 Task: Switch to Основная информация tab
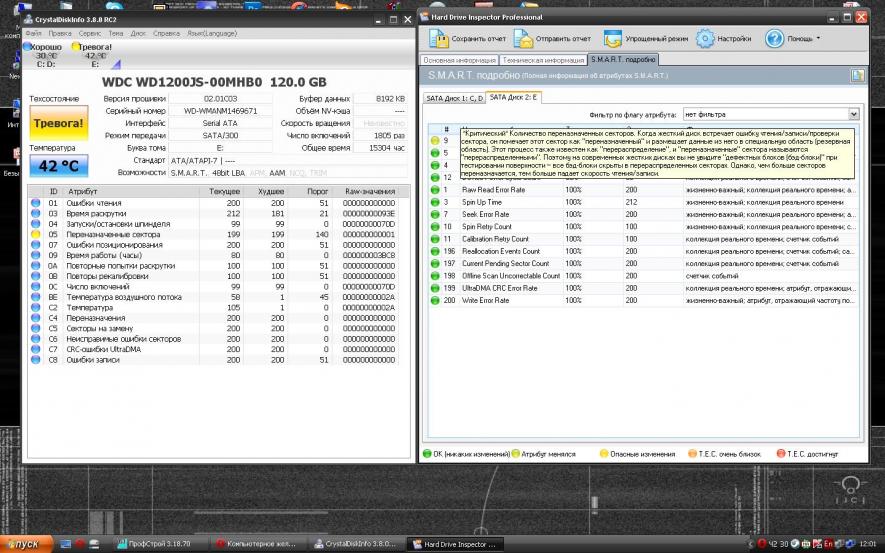(x=459, y=60)
